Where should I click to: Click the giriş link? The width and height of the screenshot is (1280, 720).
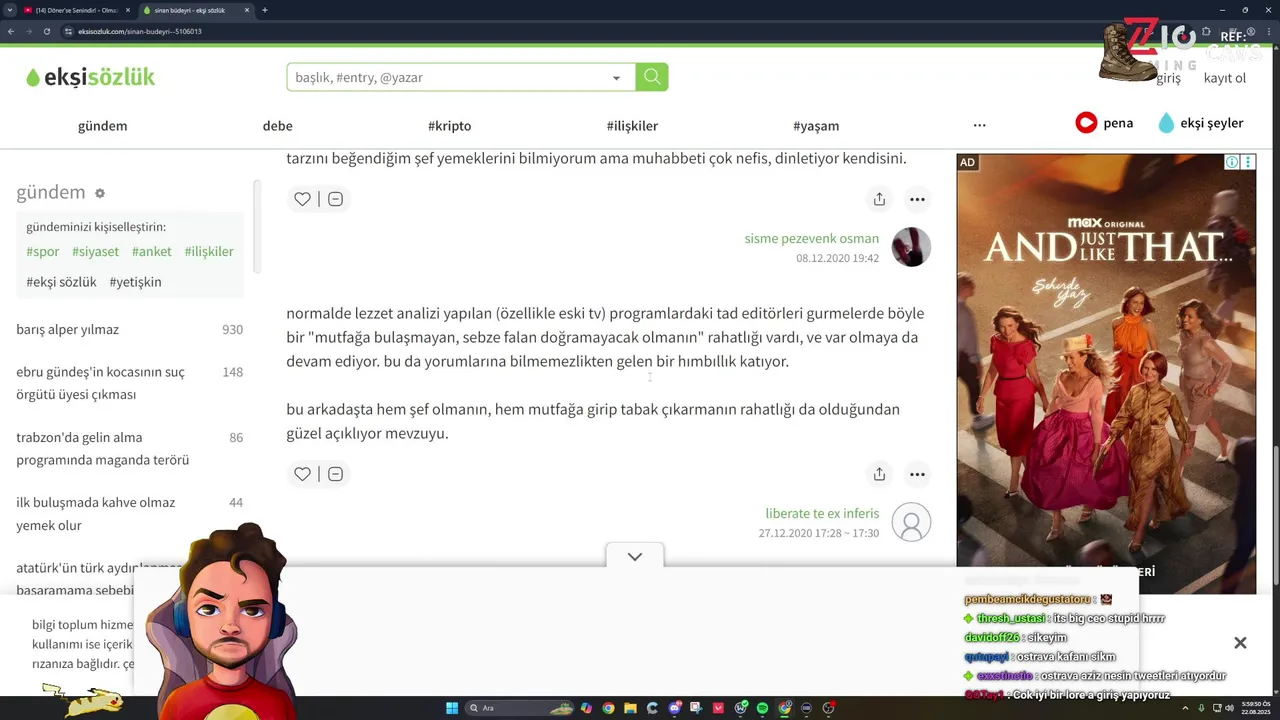click(x=1168, y=78)
